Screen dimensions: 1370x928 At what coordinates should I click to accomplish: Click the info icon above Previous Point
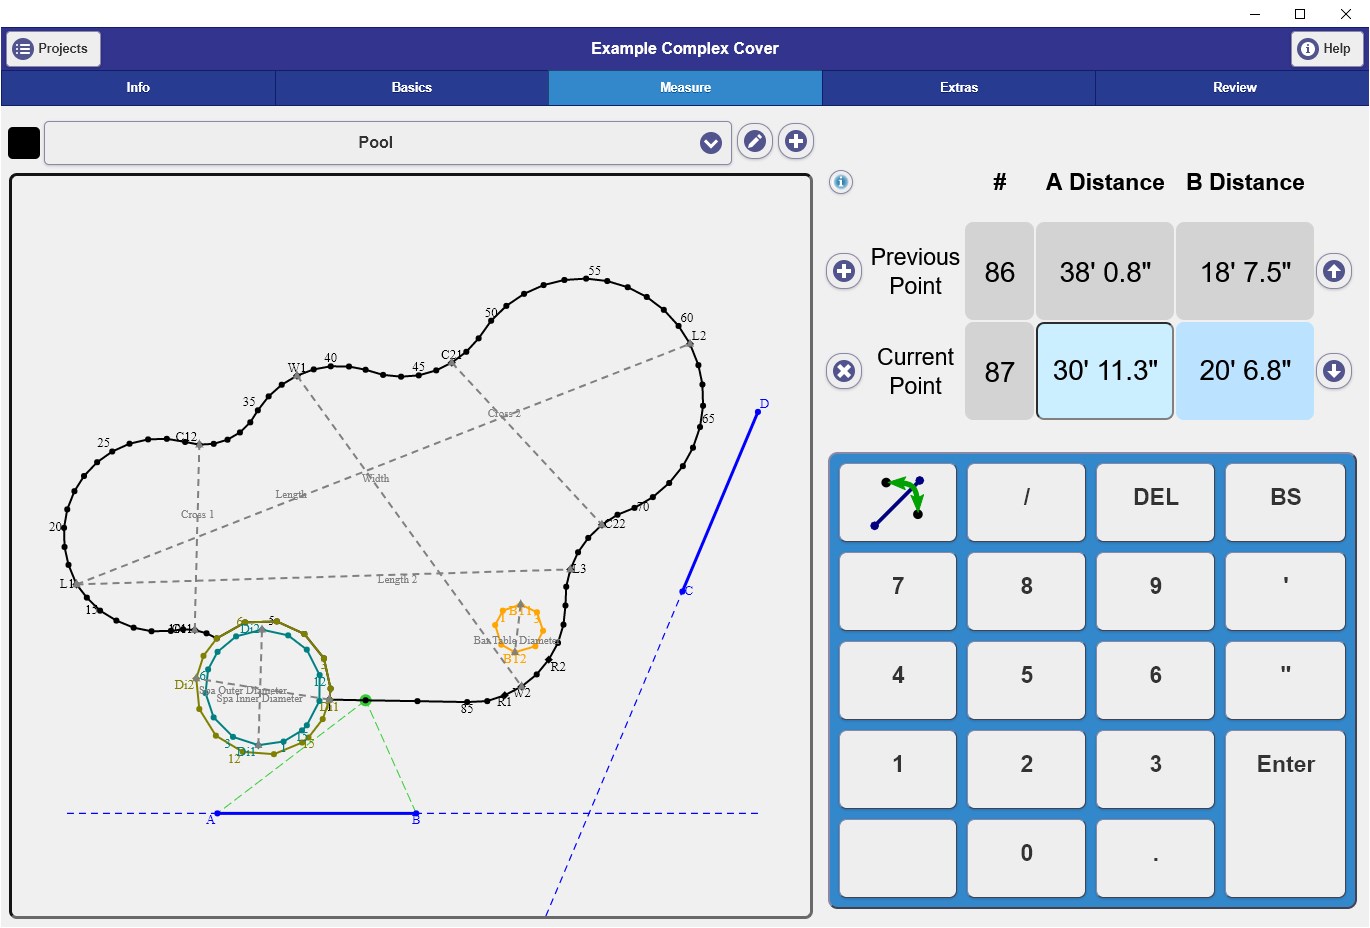coord(841,182)
